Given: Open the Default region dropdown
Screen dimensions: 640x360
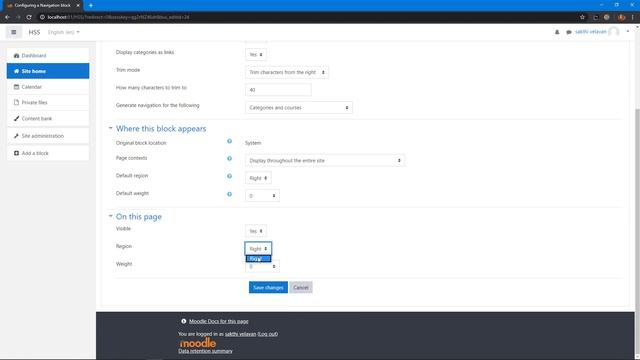Looking at the screenshot, I should point(258,178).
